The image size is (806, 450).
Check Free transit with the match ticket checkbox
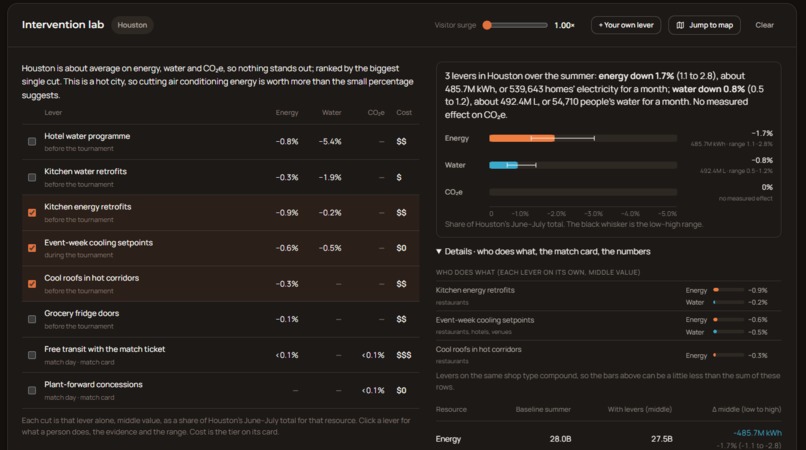[x=32, y=355]
